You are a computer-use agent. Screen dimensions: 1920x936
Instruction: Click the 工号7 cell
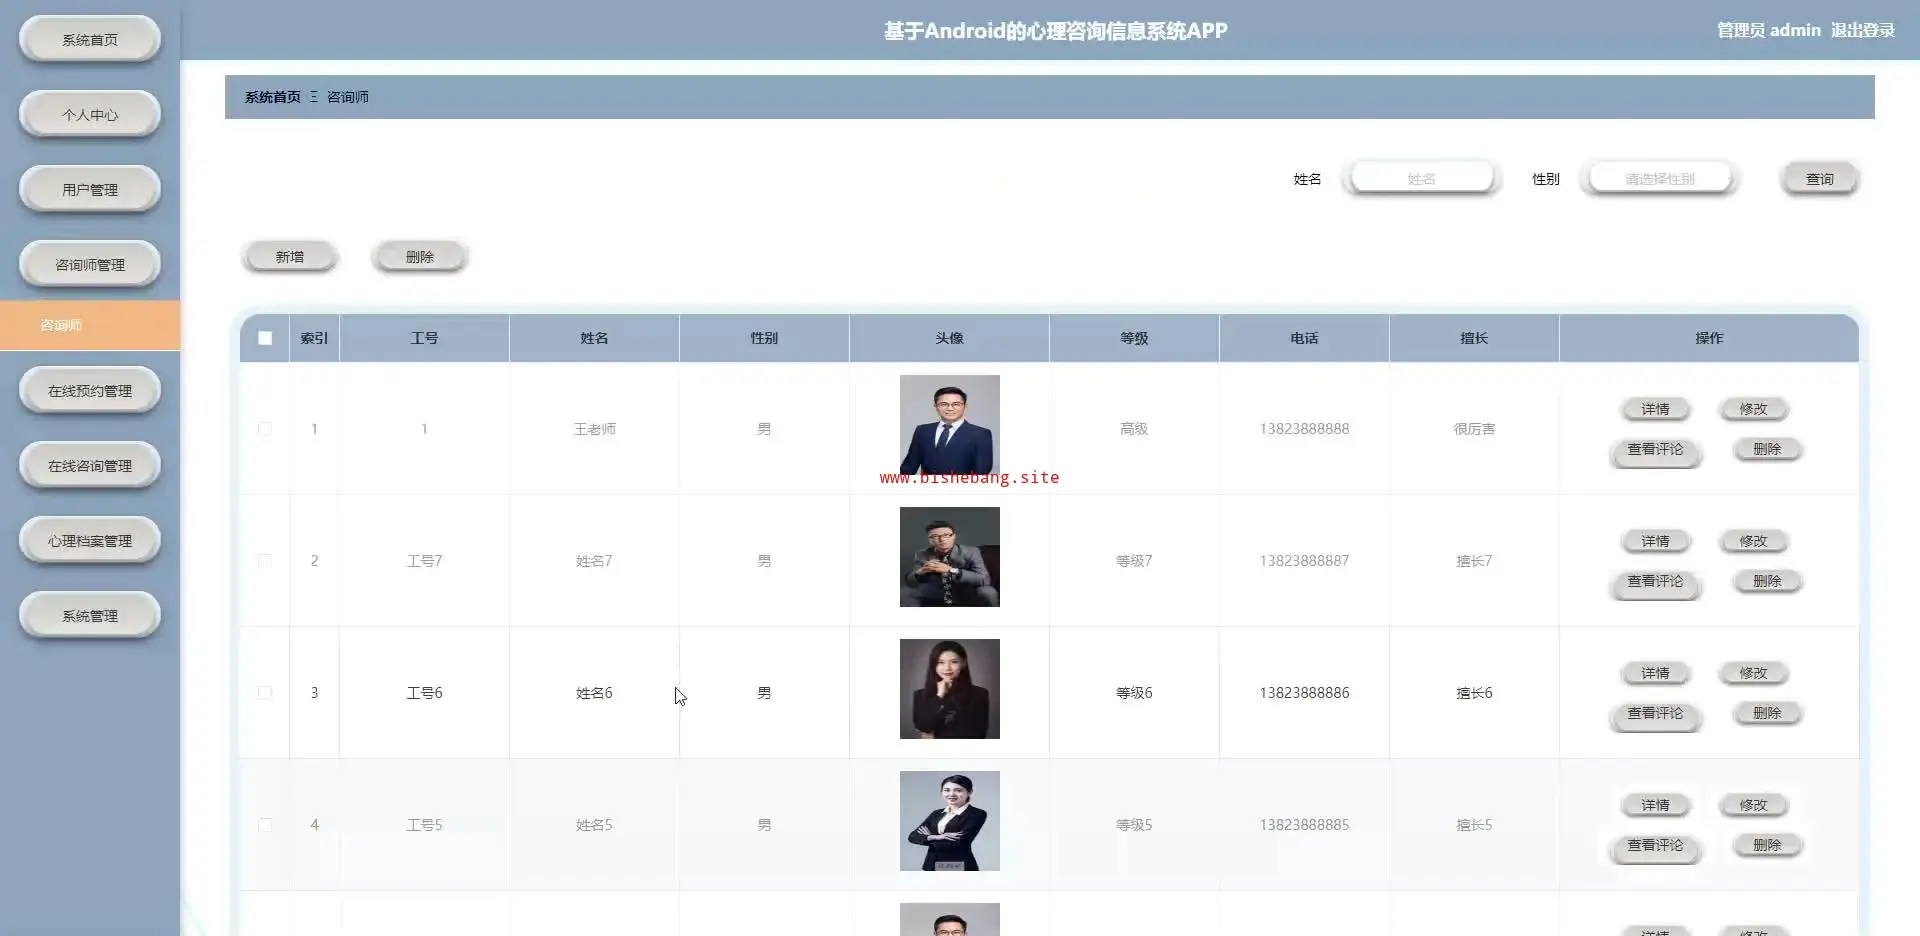tap(424, 561)
